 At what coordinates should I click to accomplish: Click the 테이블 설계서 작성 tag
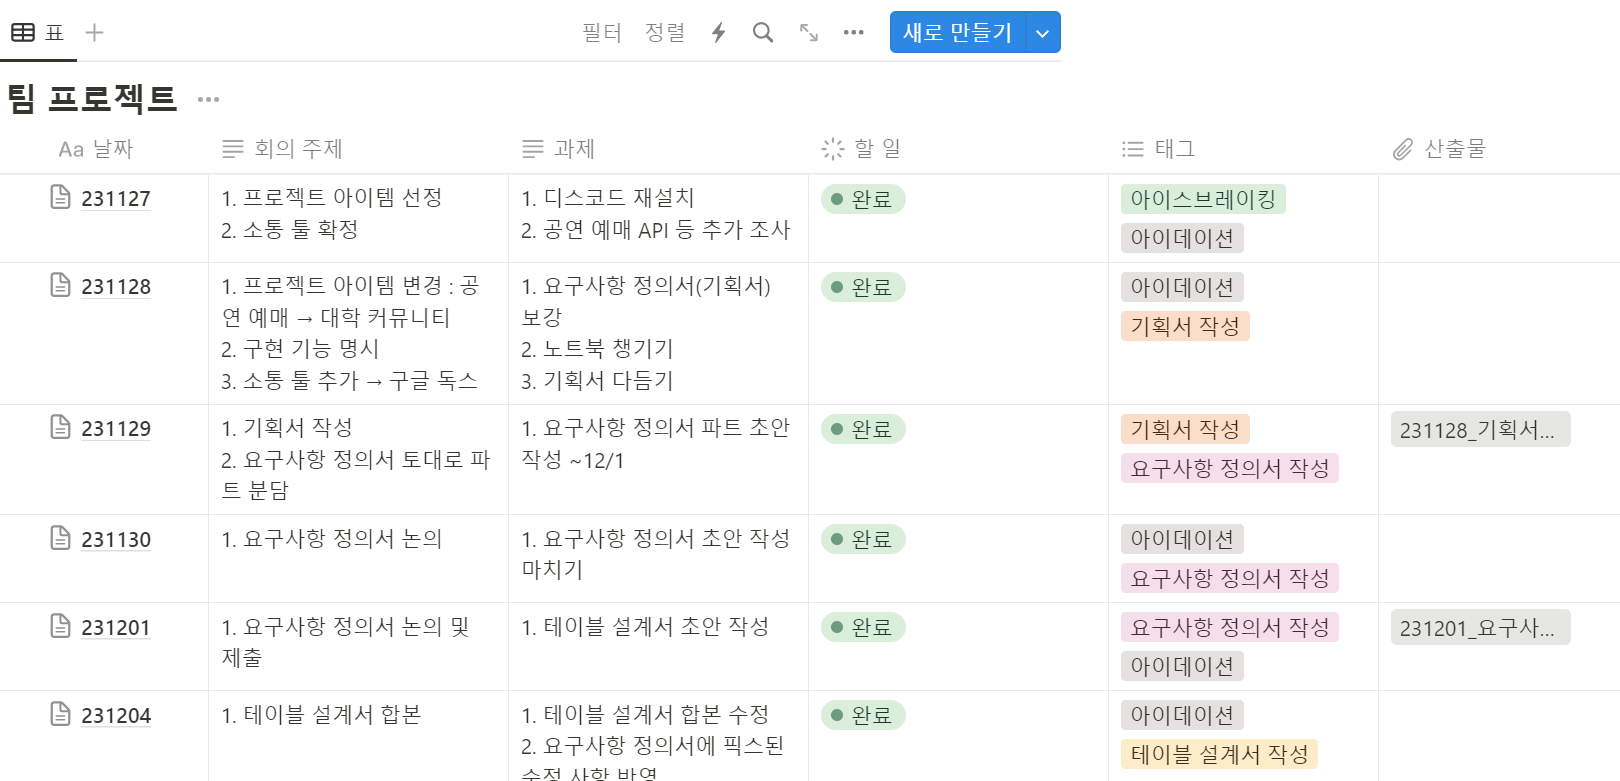pyautogui.click(x=1219, y=754)
